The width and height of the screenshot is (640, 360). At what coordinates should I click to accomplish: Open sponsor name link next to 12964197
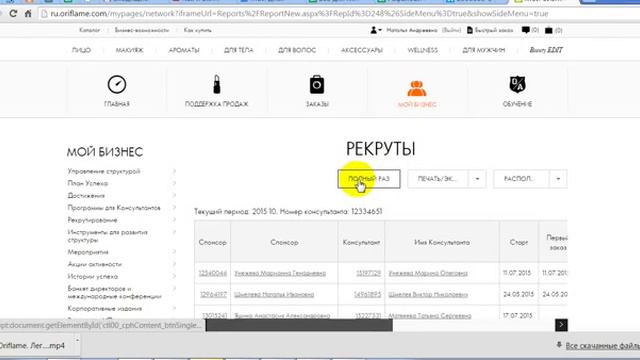coord(274,294)
